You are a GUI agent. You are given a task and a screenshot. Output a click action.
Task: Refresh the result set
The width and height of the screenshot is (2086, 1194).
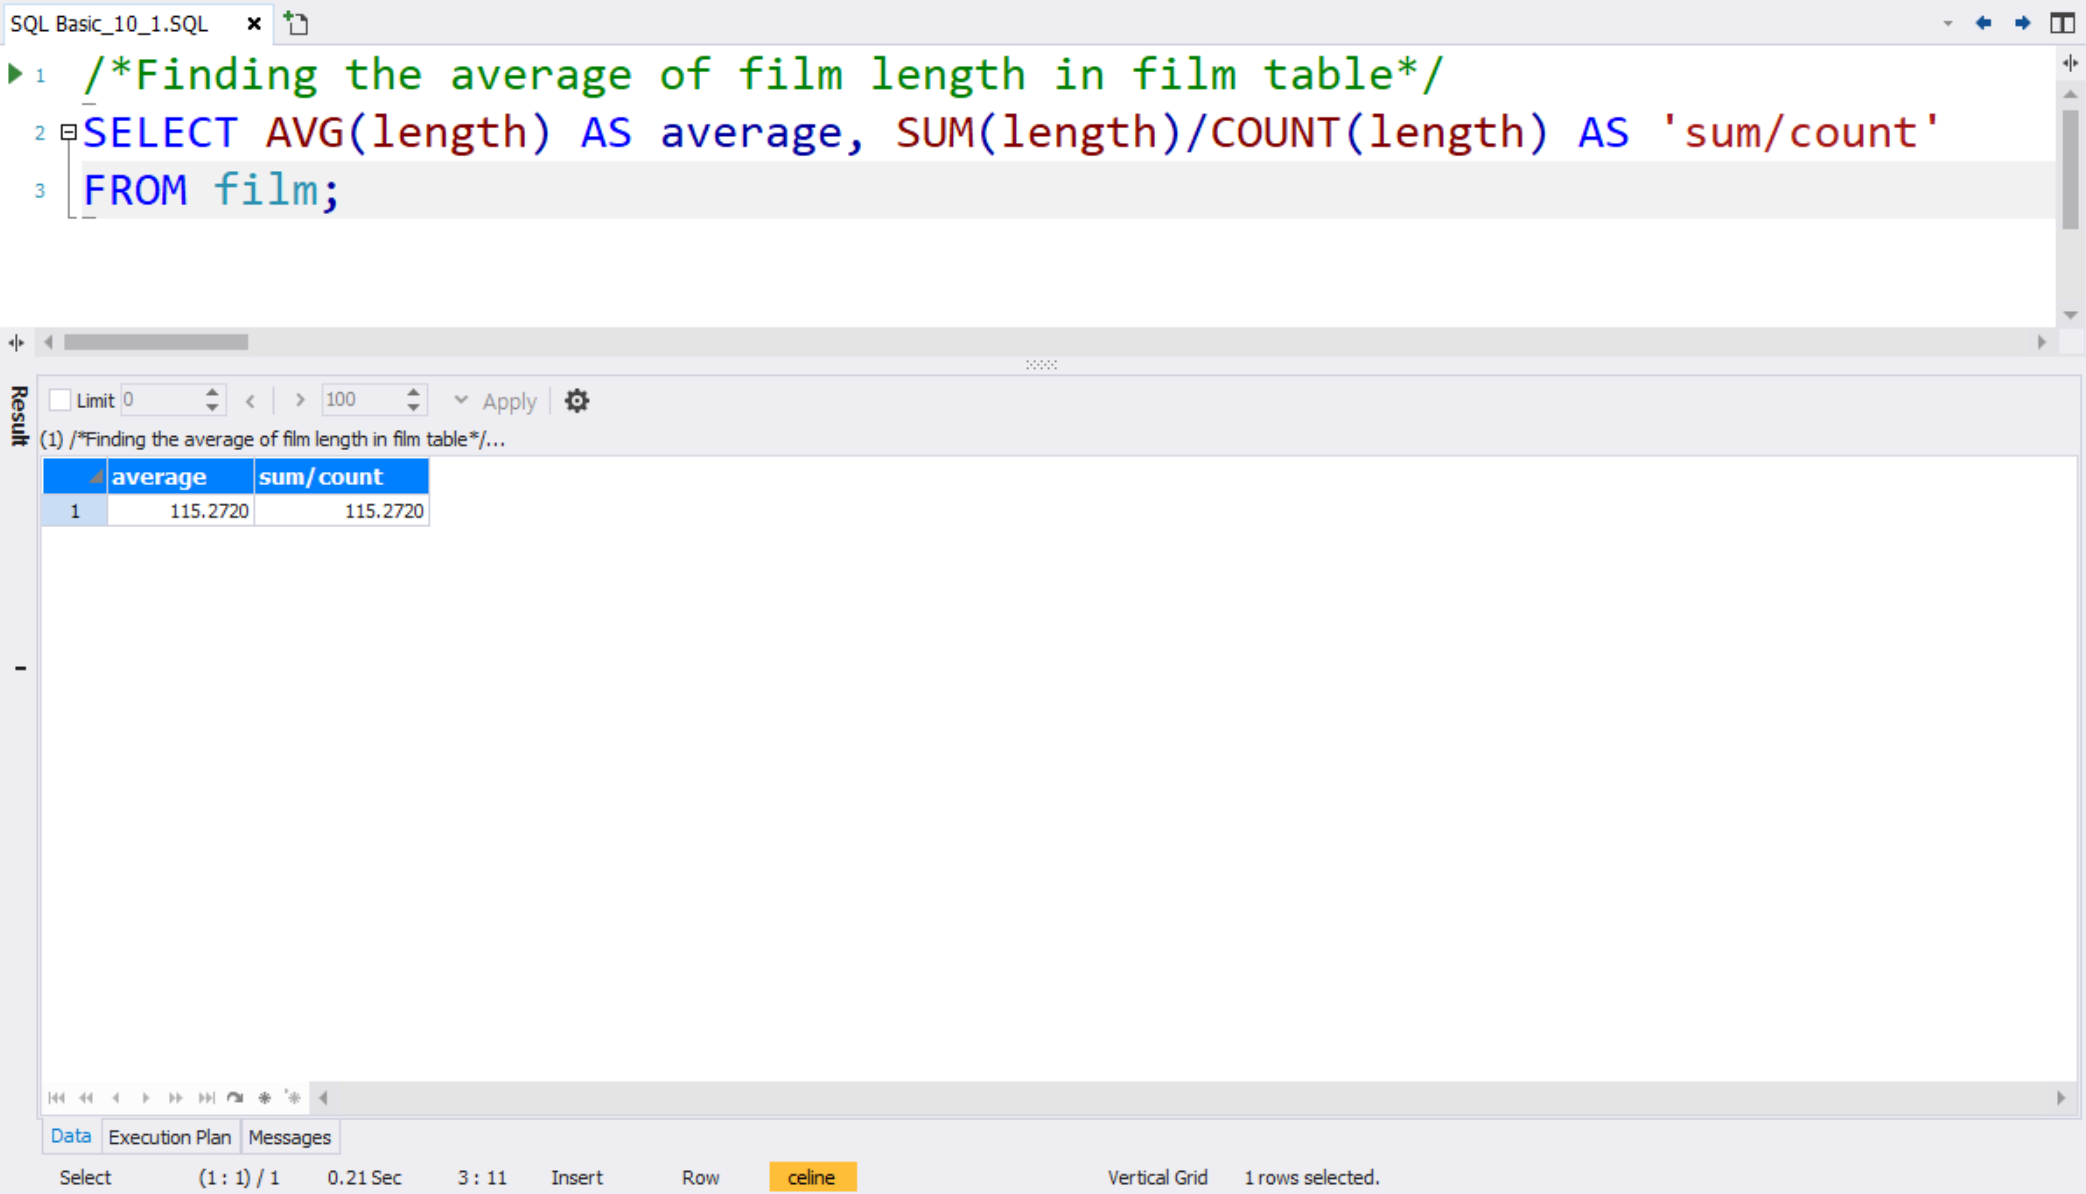coord(235,1097)
